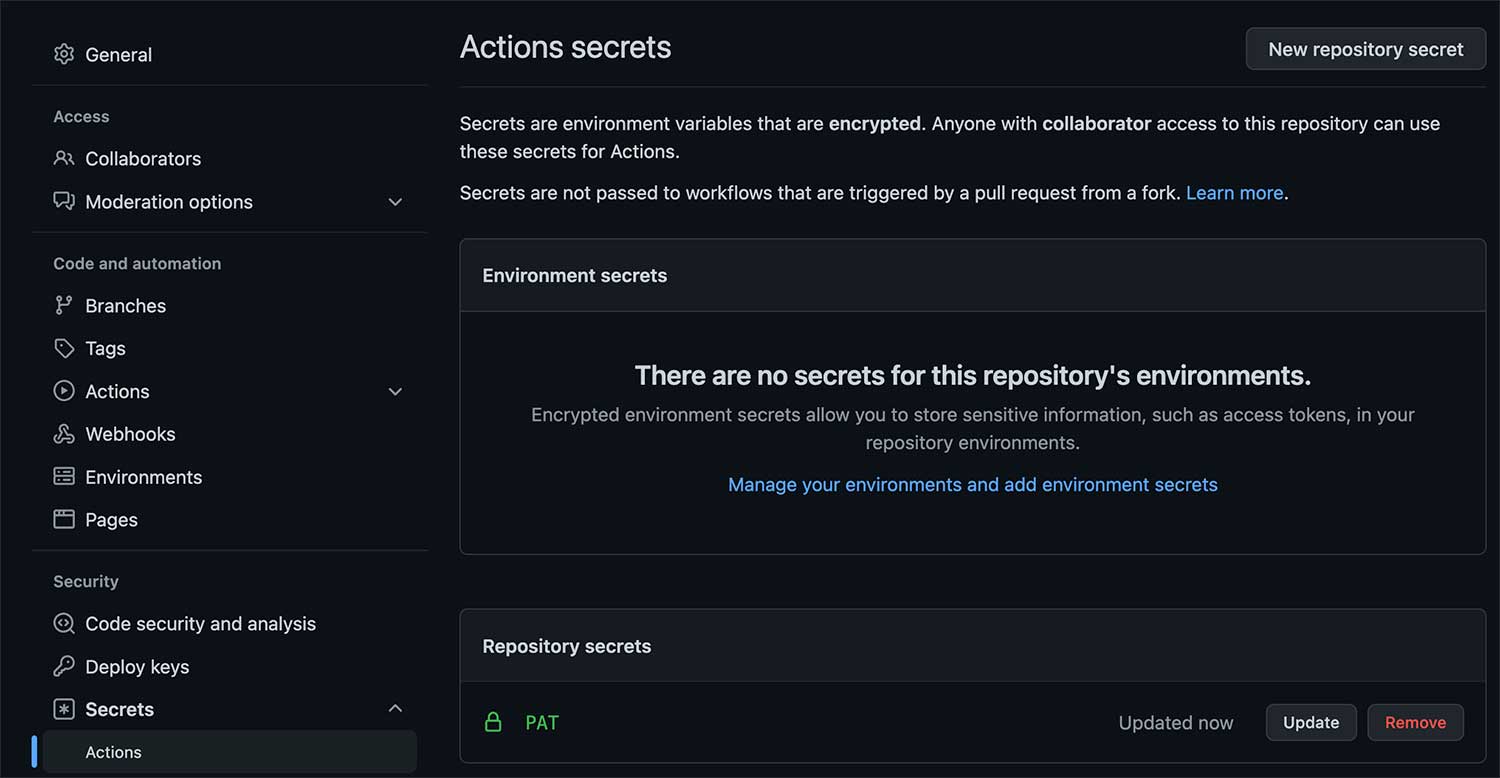1500x778 pixels.
Task: Follow the Learn more link
Action: tap(1234, 193)
